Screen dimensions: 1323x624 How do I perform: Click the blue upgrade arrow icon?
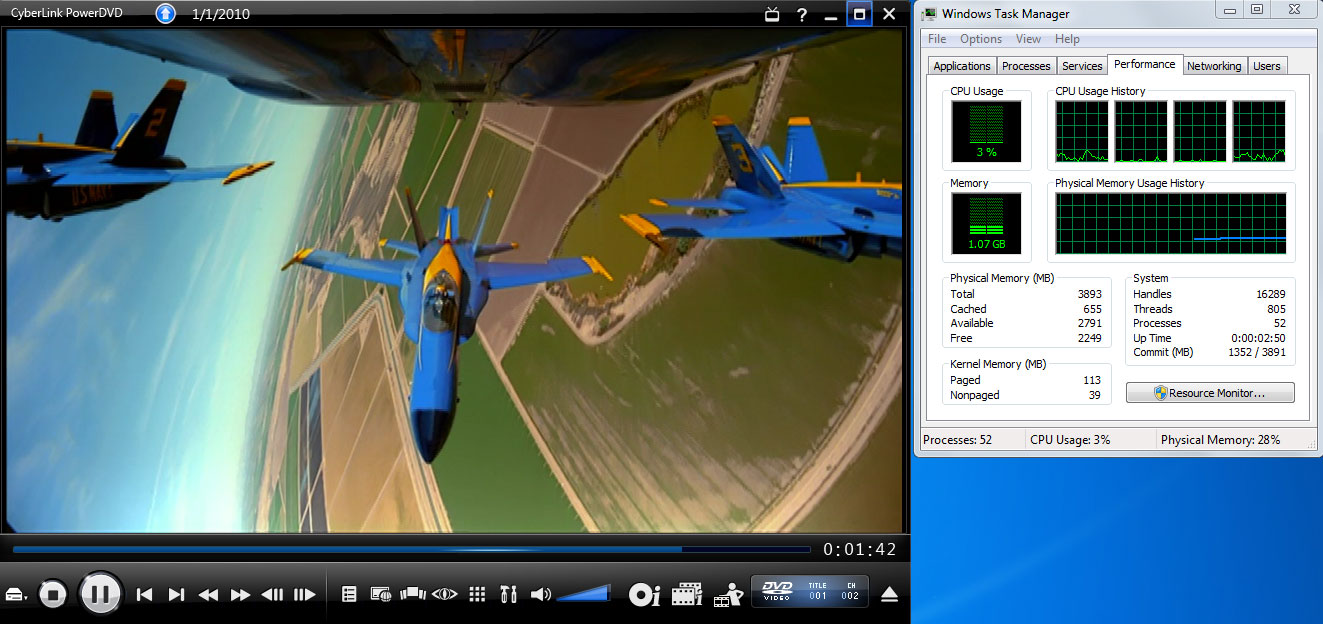(x=166, y=13)
